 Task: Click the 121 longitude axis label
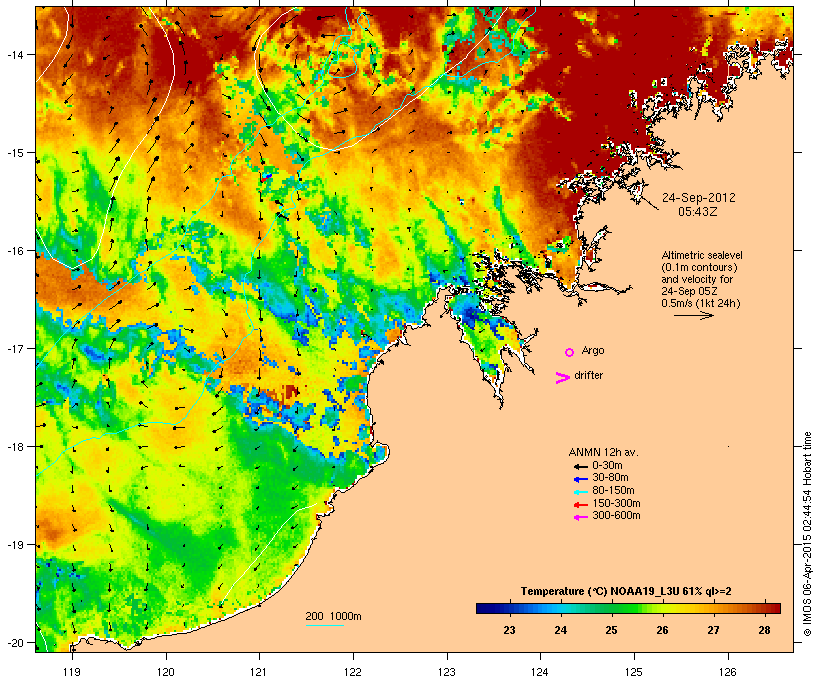[x=259, y=672]
